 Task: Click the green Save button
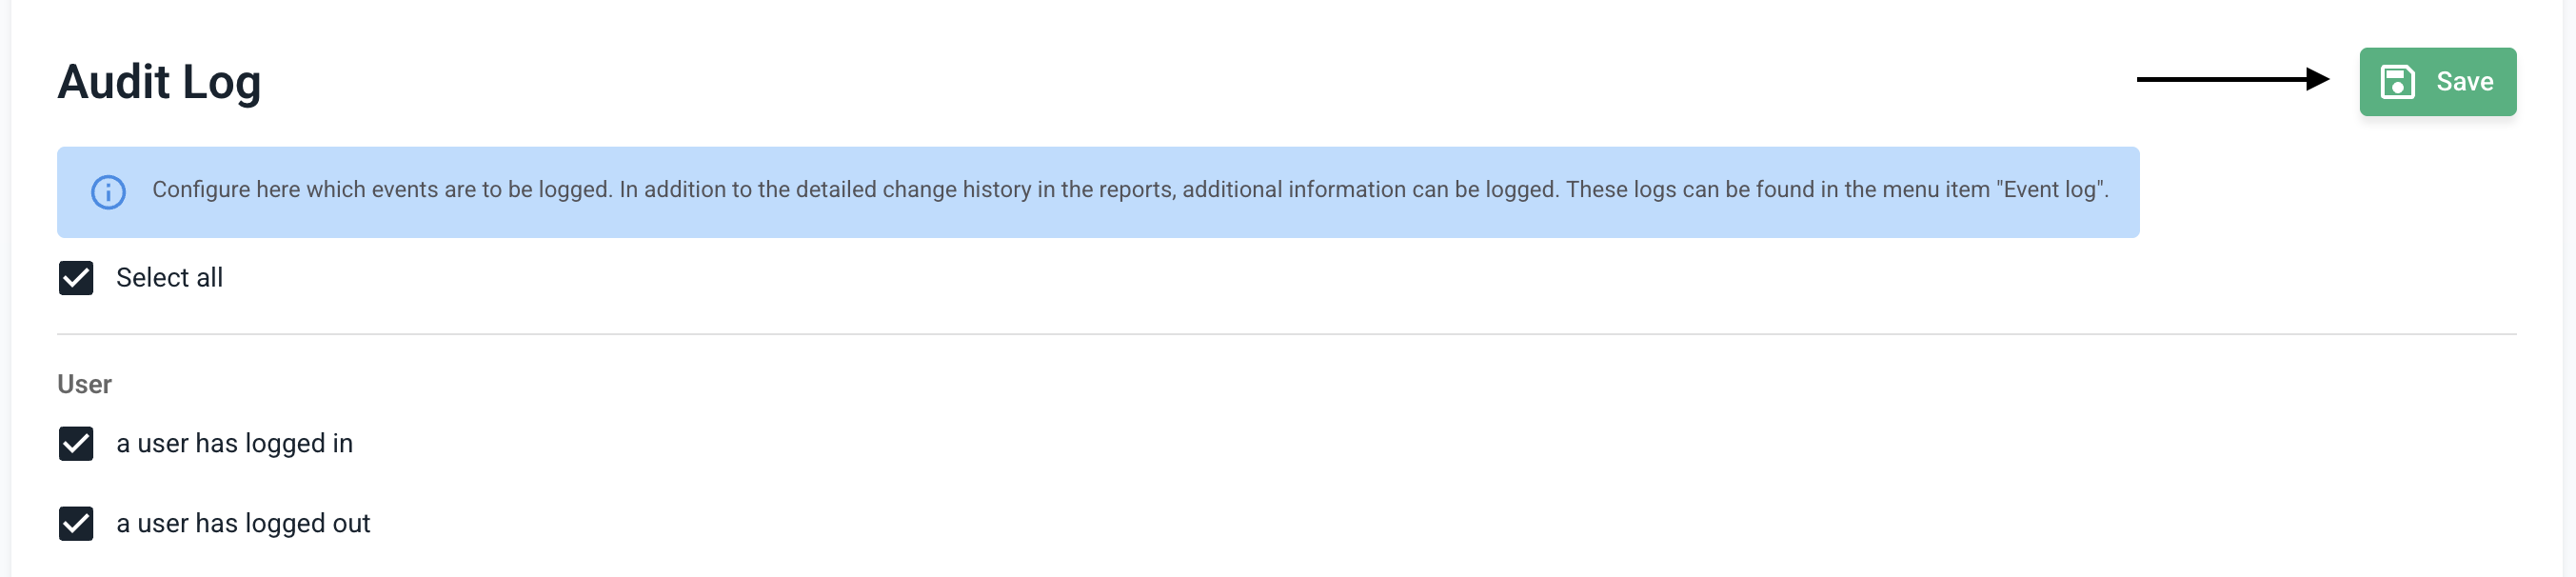click(x=2437, y=82)
